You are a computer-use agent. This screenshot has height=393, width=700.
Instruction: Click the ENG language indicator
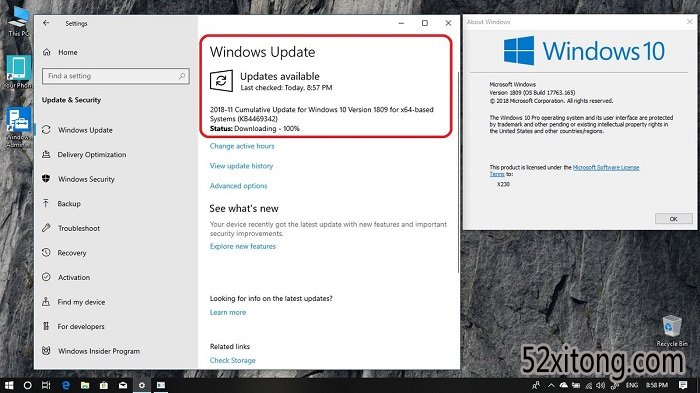pos(632,385)
